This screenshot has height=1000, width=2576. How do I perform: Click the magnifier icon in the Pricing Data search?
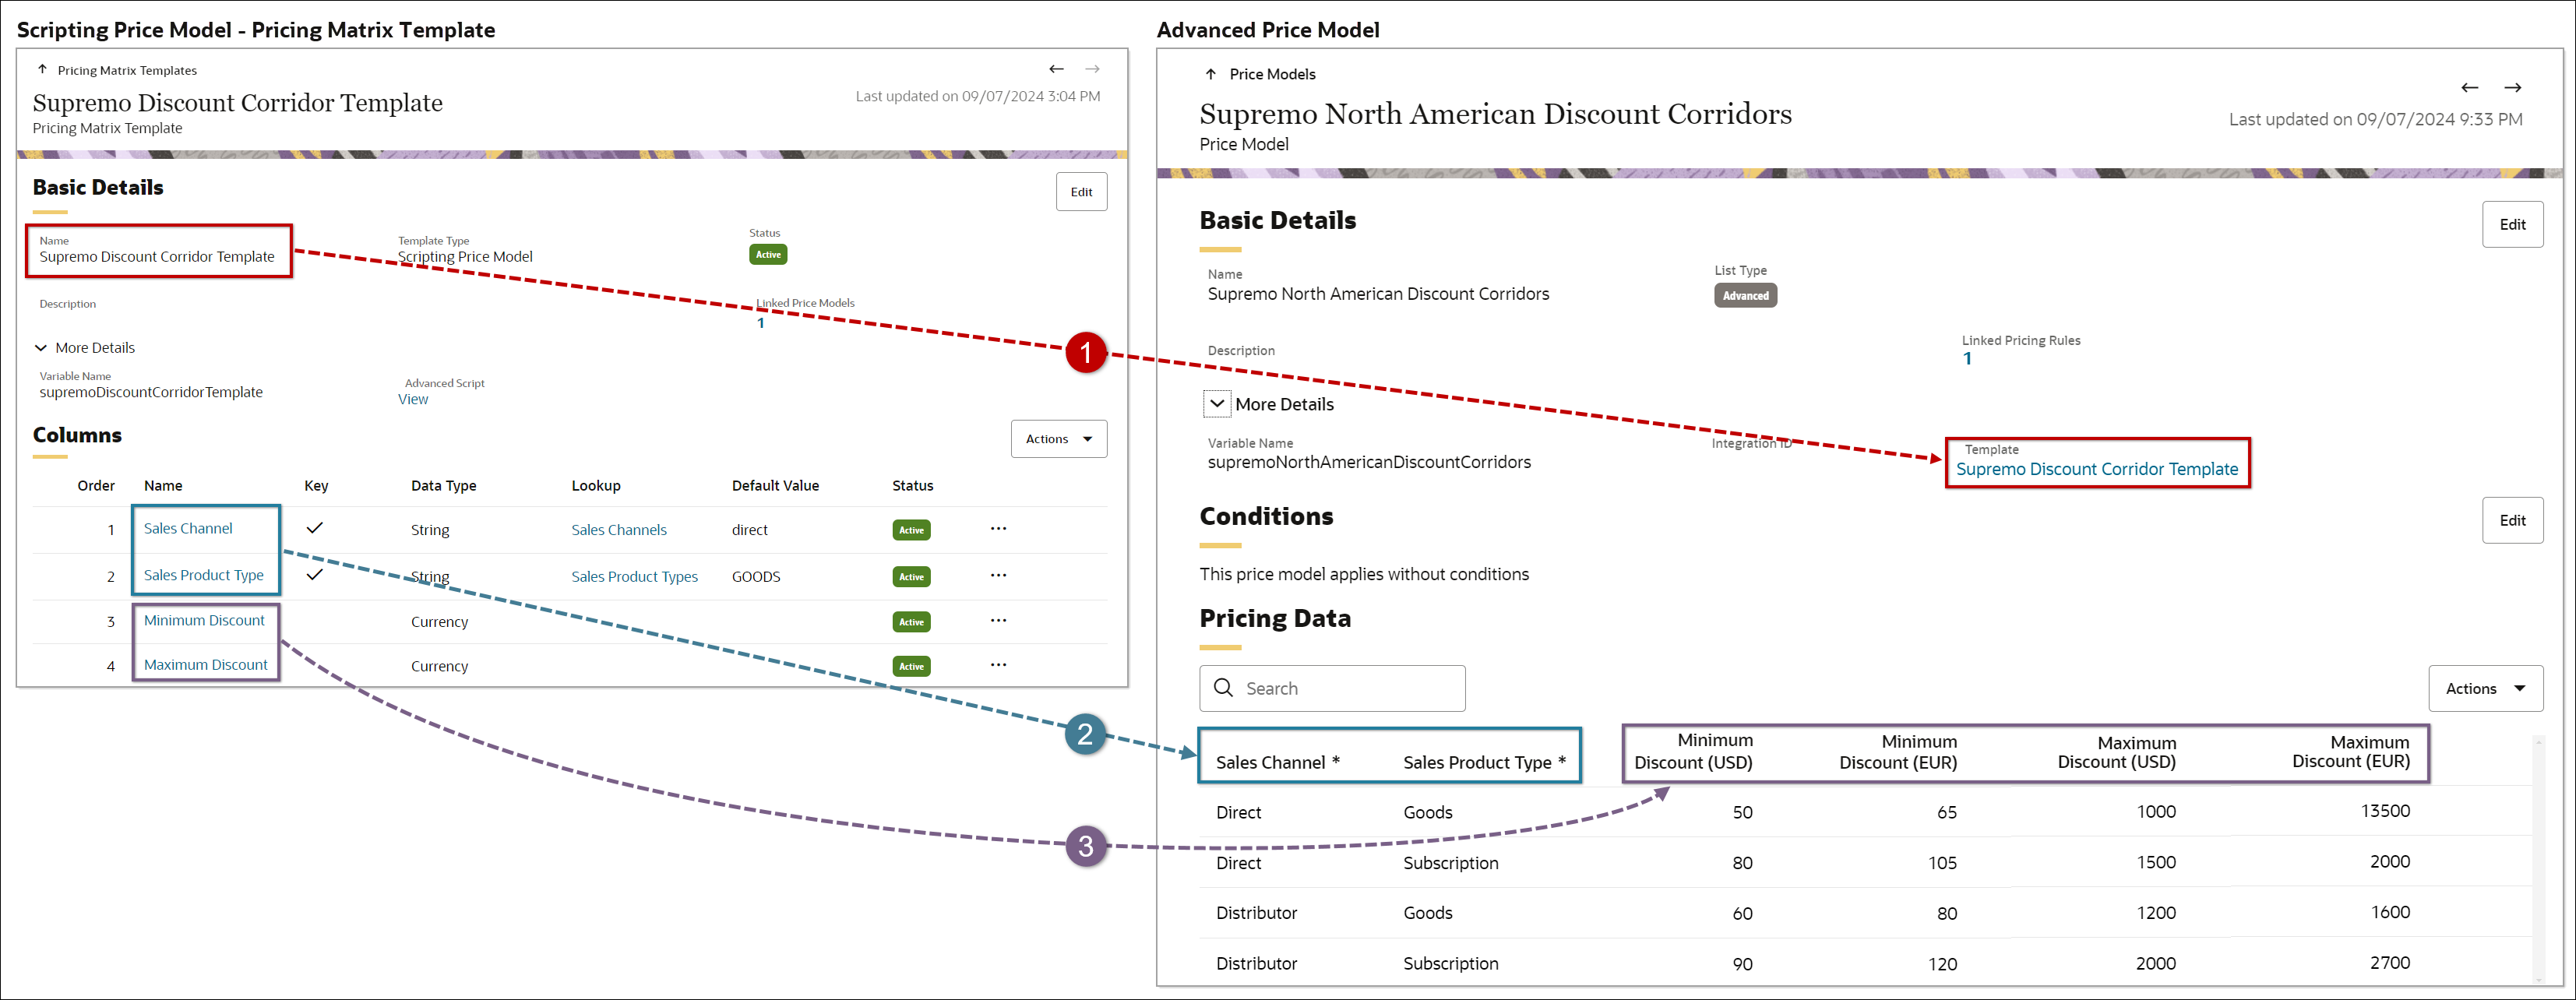tap(1224, 688)
